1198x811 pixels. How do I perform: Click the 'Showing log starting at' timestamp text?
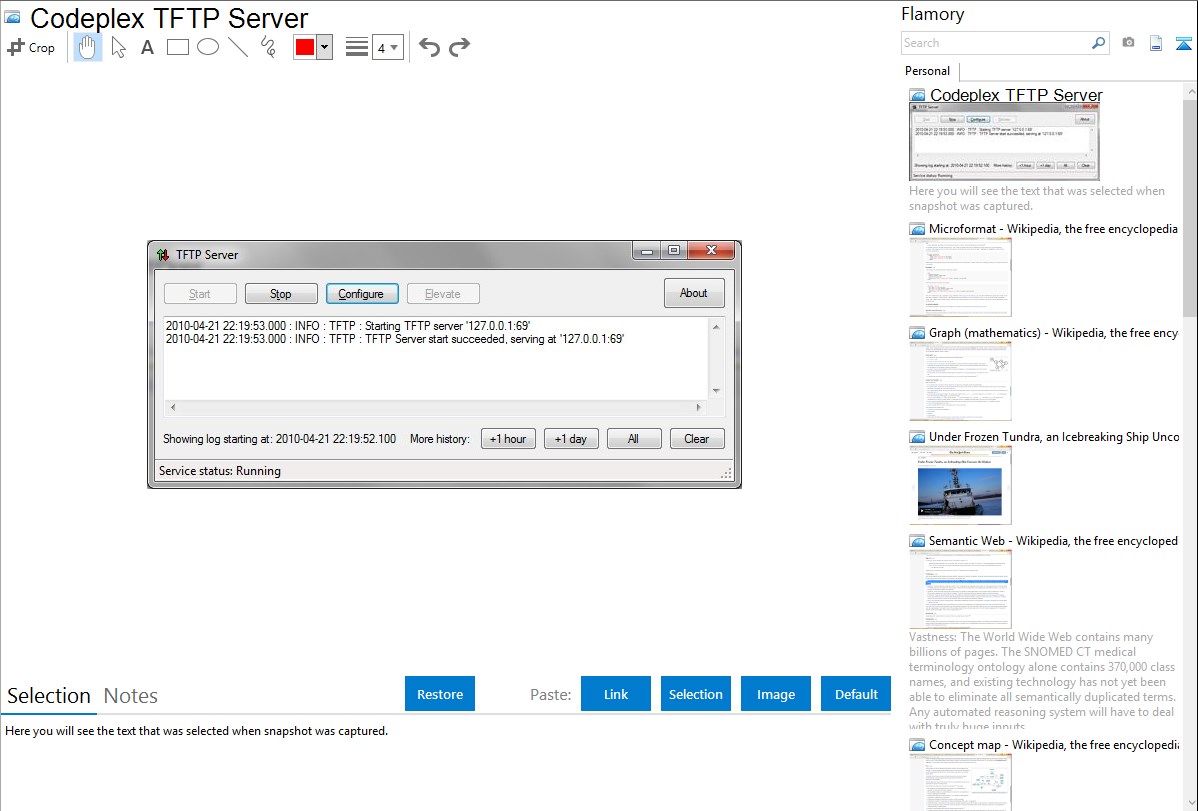click(280, 439)
